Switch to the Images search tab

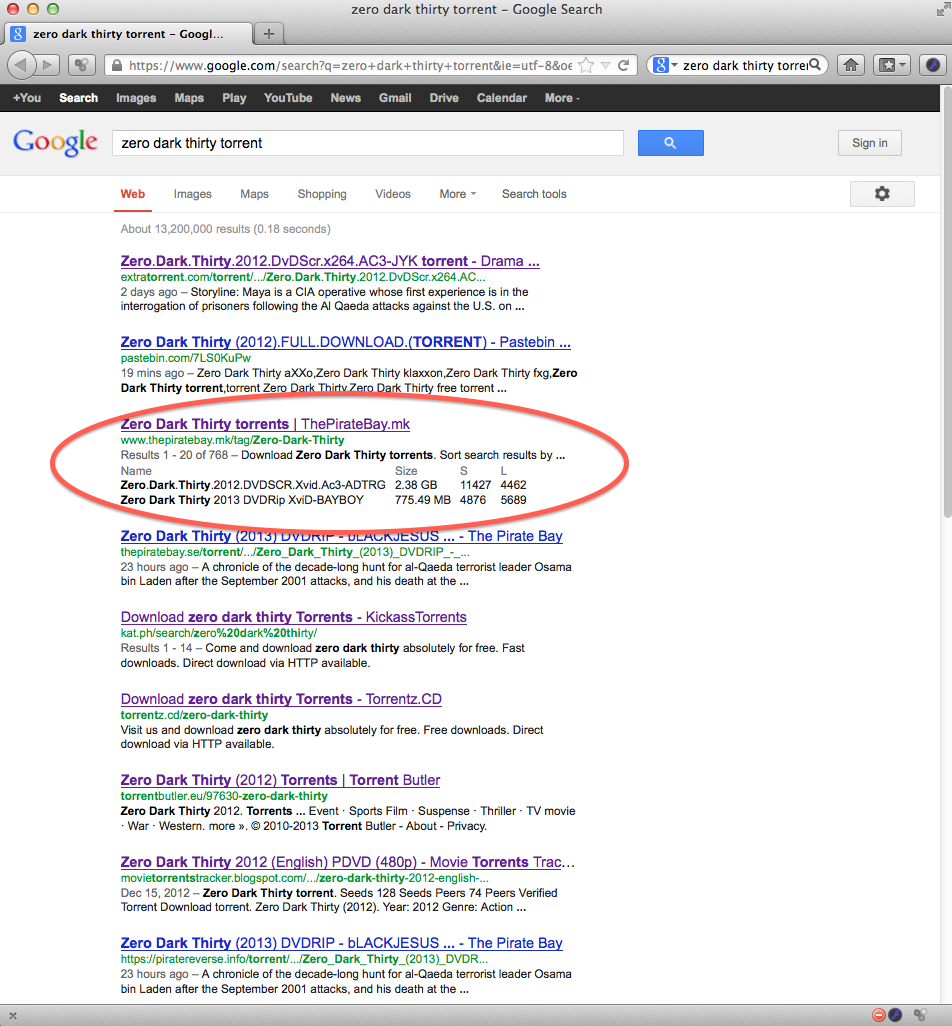click(192, 194)
